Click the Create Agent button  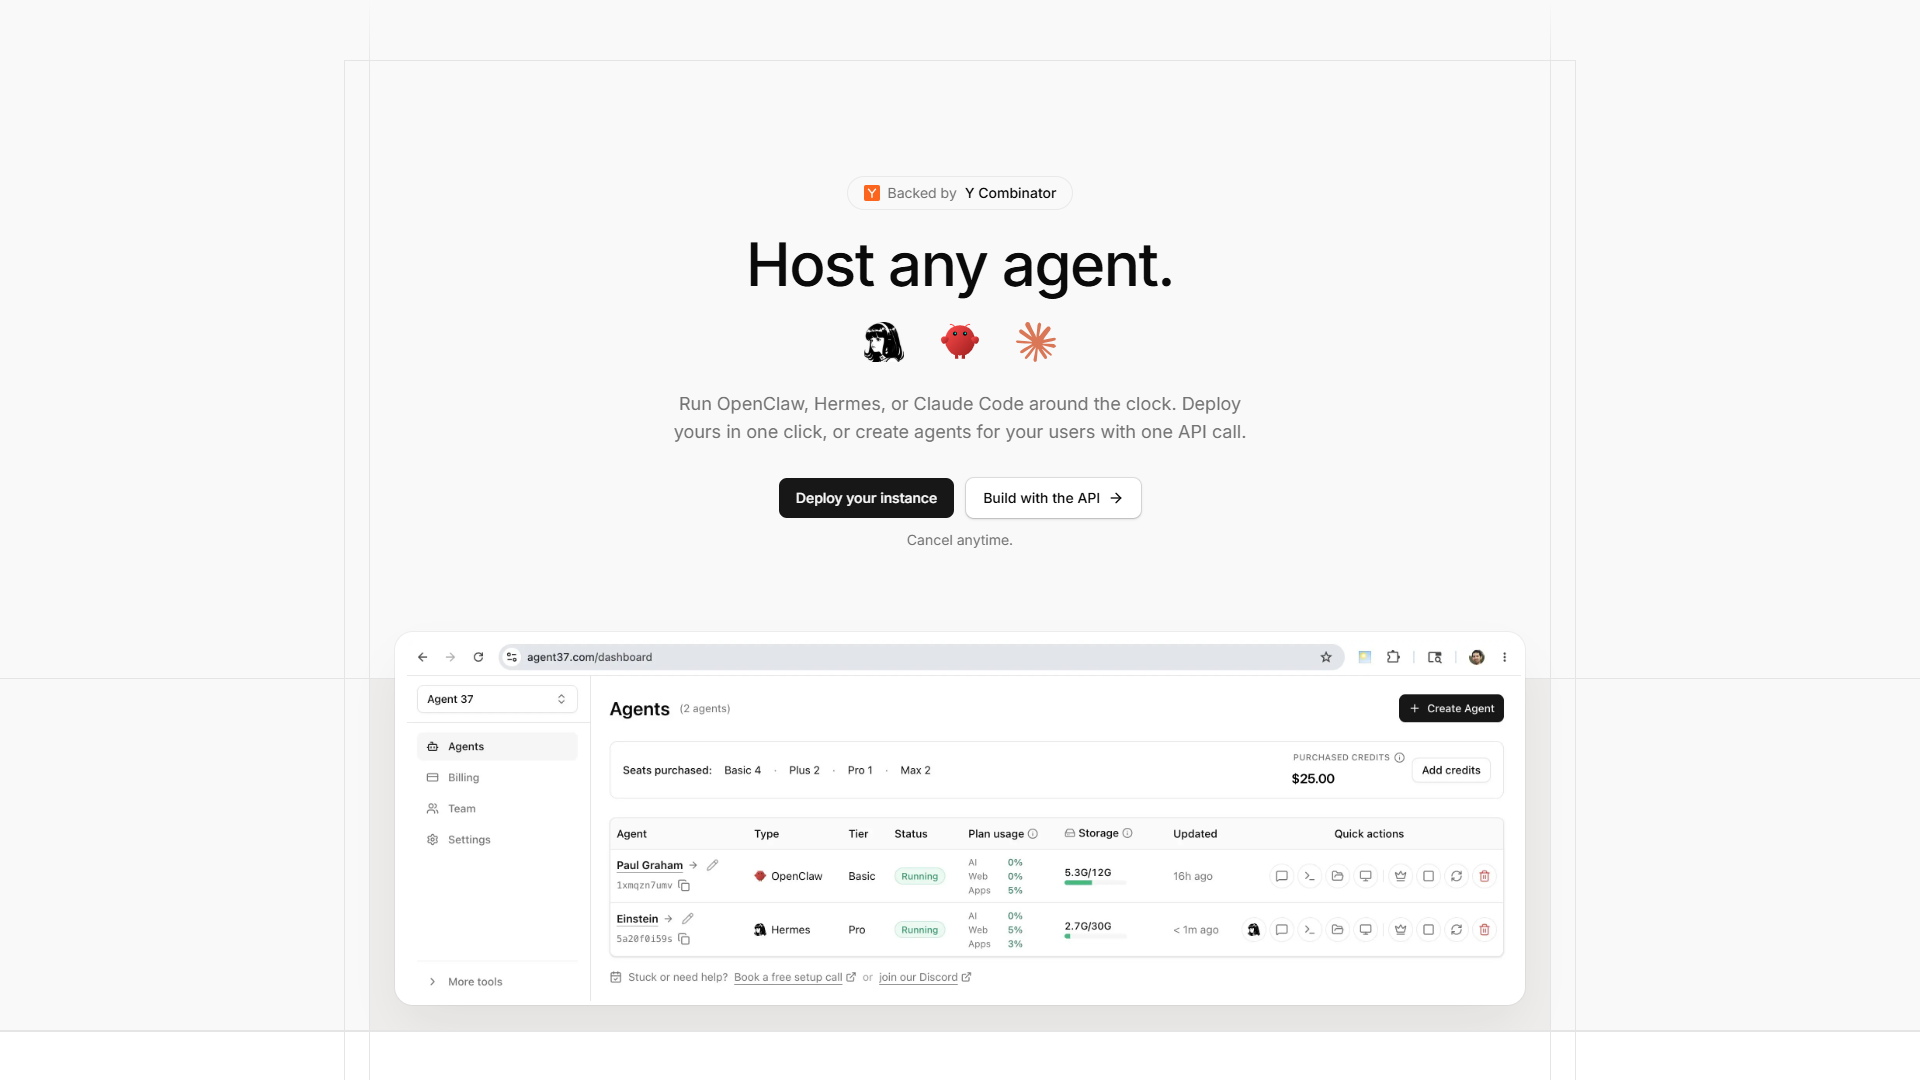click(1451, 708)
